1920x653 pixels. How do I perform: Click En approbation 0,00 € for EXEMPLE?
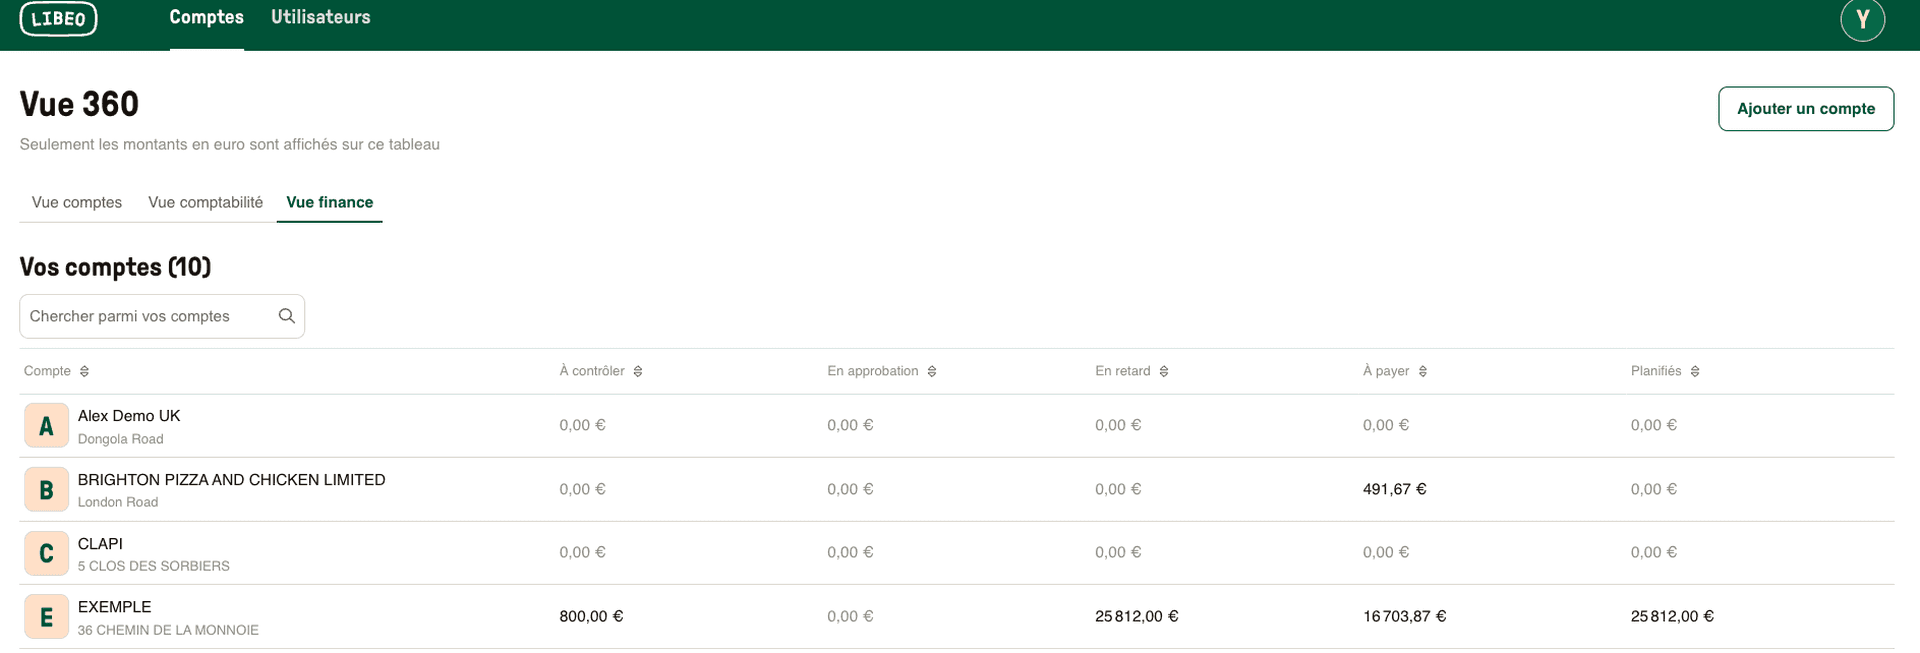click(x=850, y=616)
